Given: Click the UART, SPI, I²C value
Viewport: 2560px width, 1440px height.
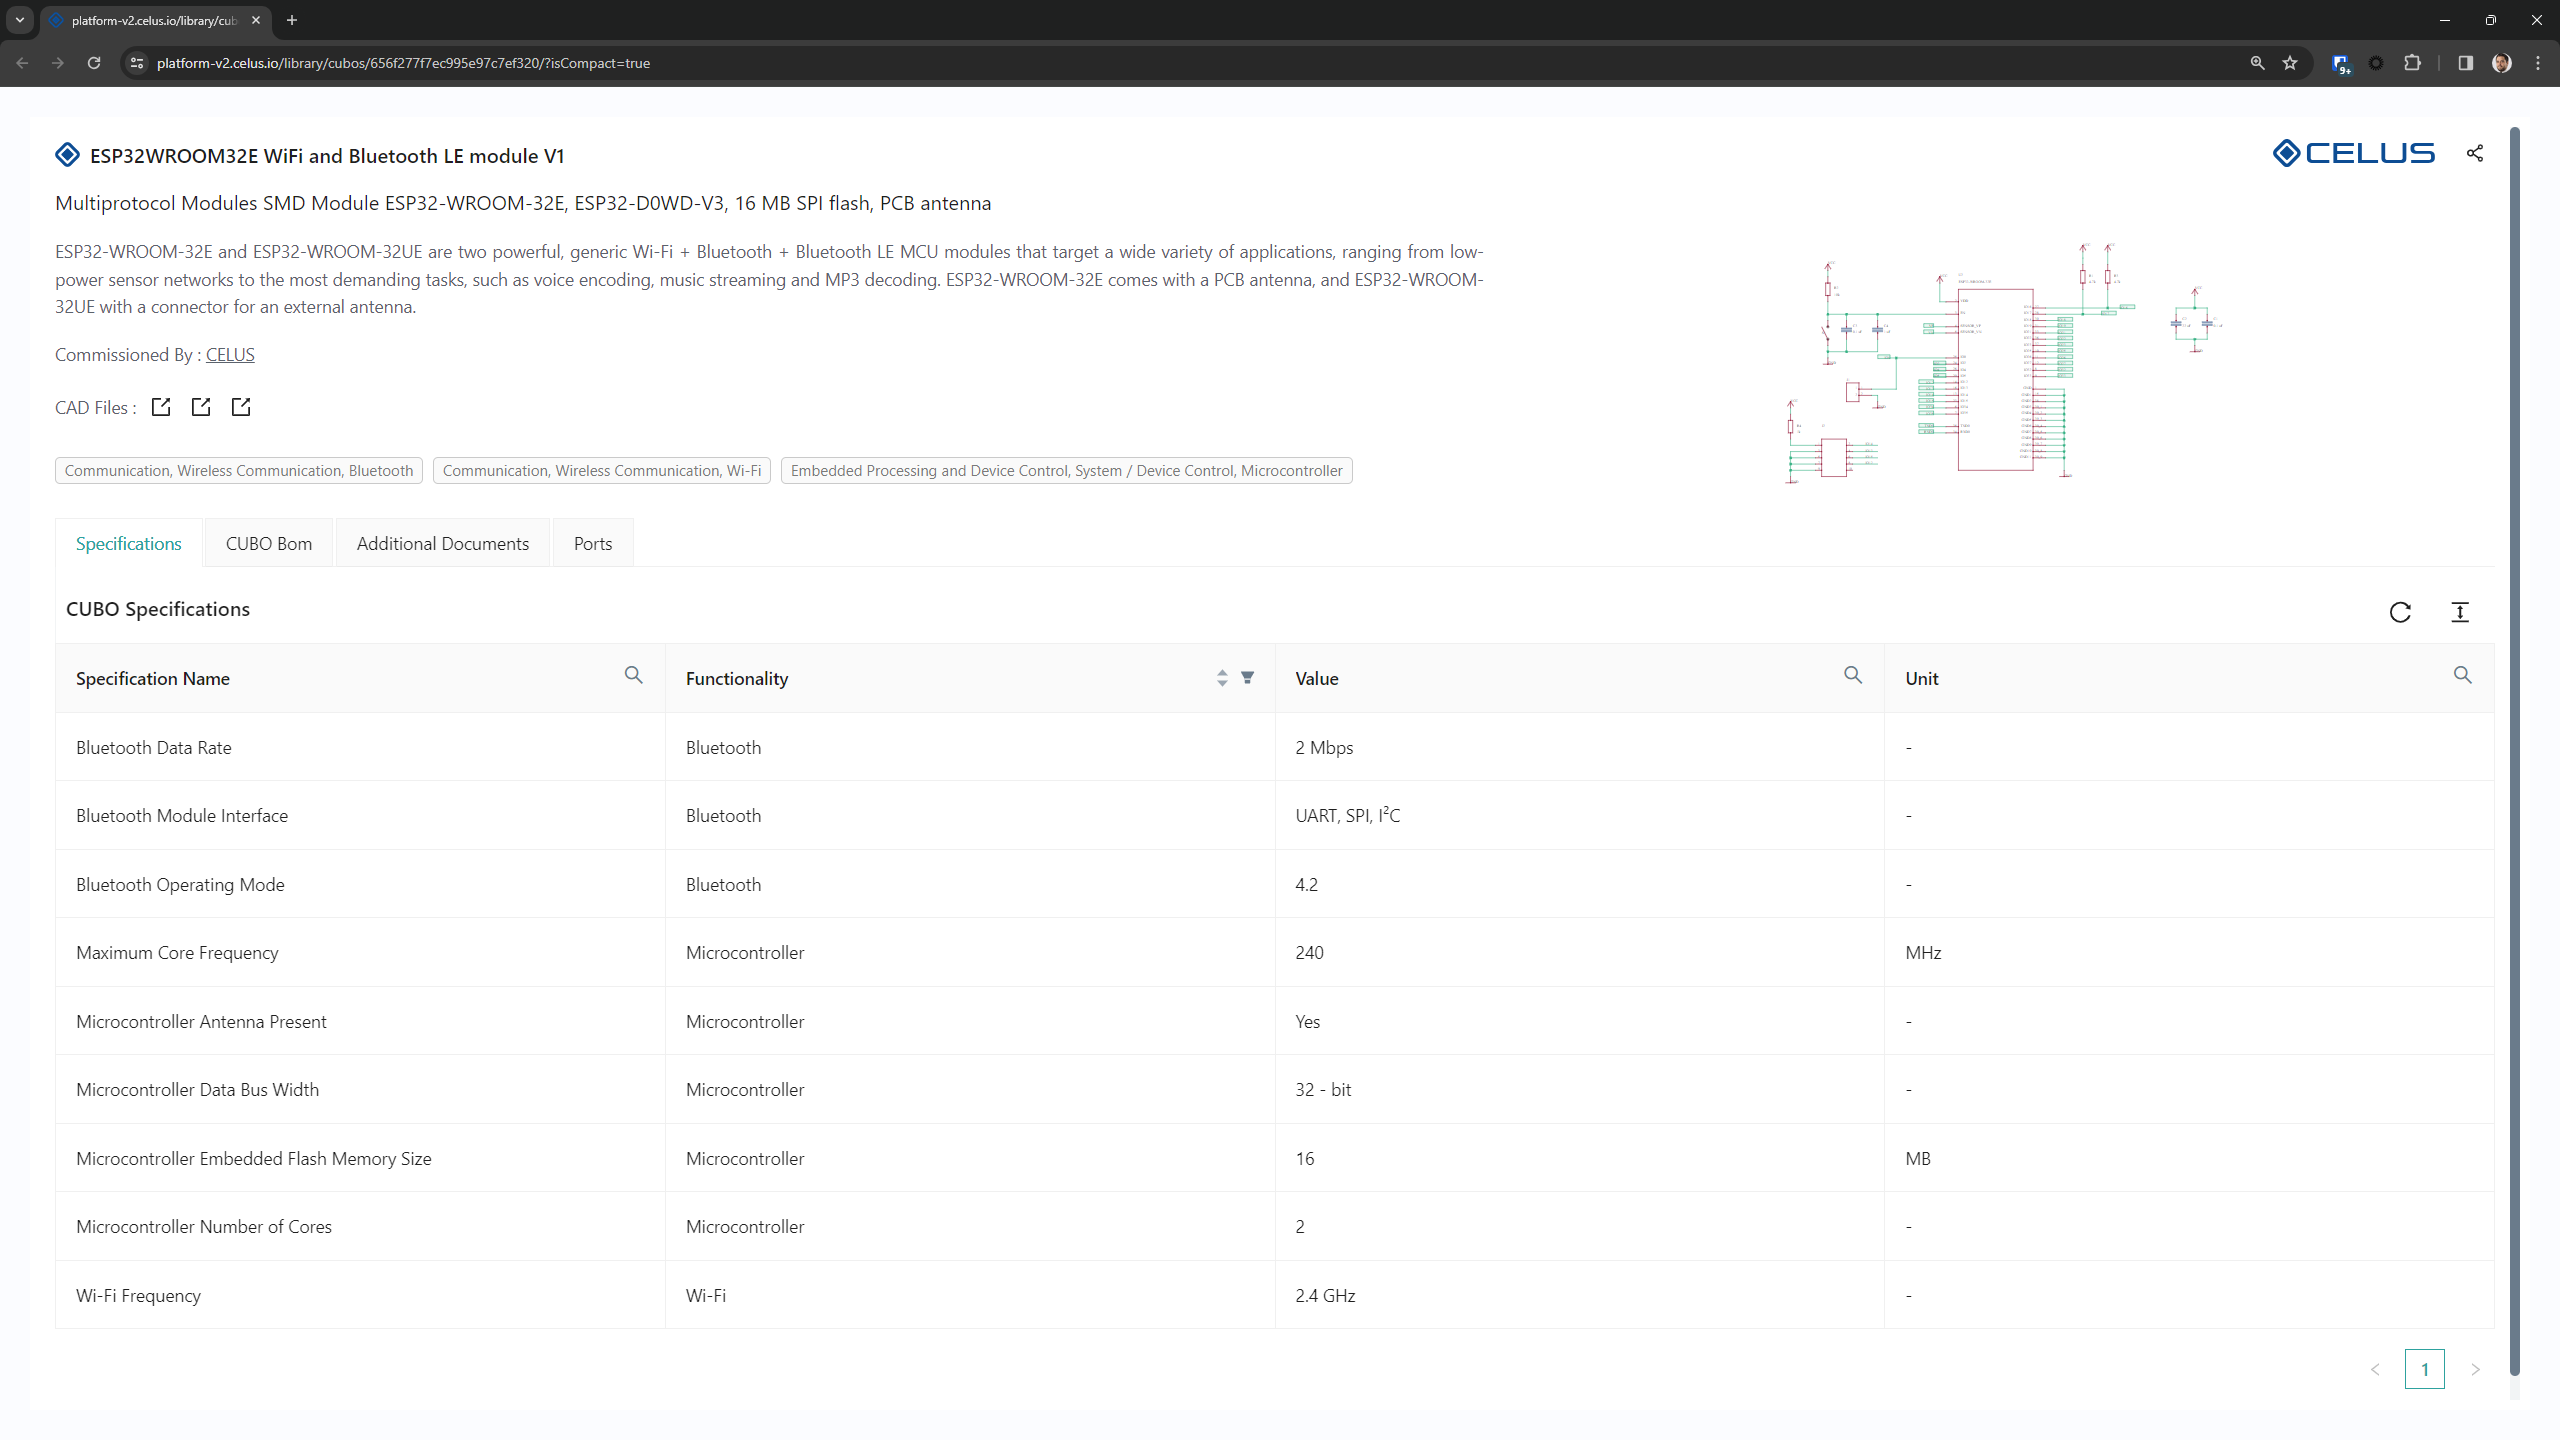Looking at the screenshot, I should [x=1348, y=816].
